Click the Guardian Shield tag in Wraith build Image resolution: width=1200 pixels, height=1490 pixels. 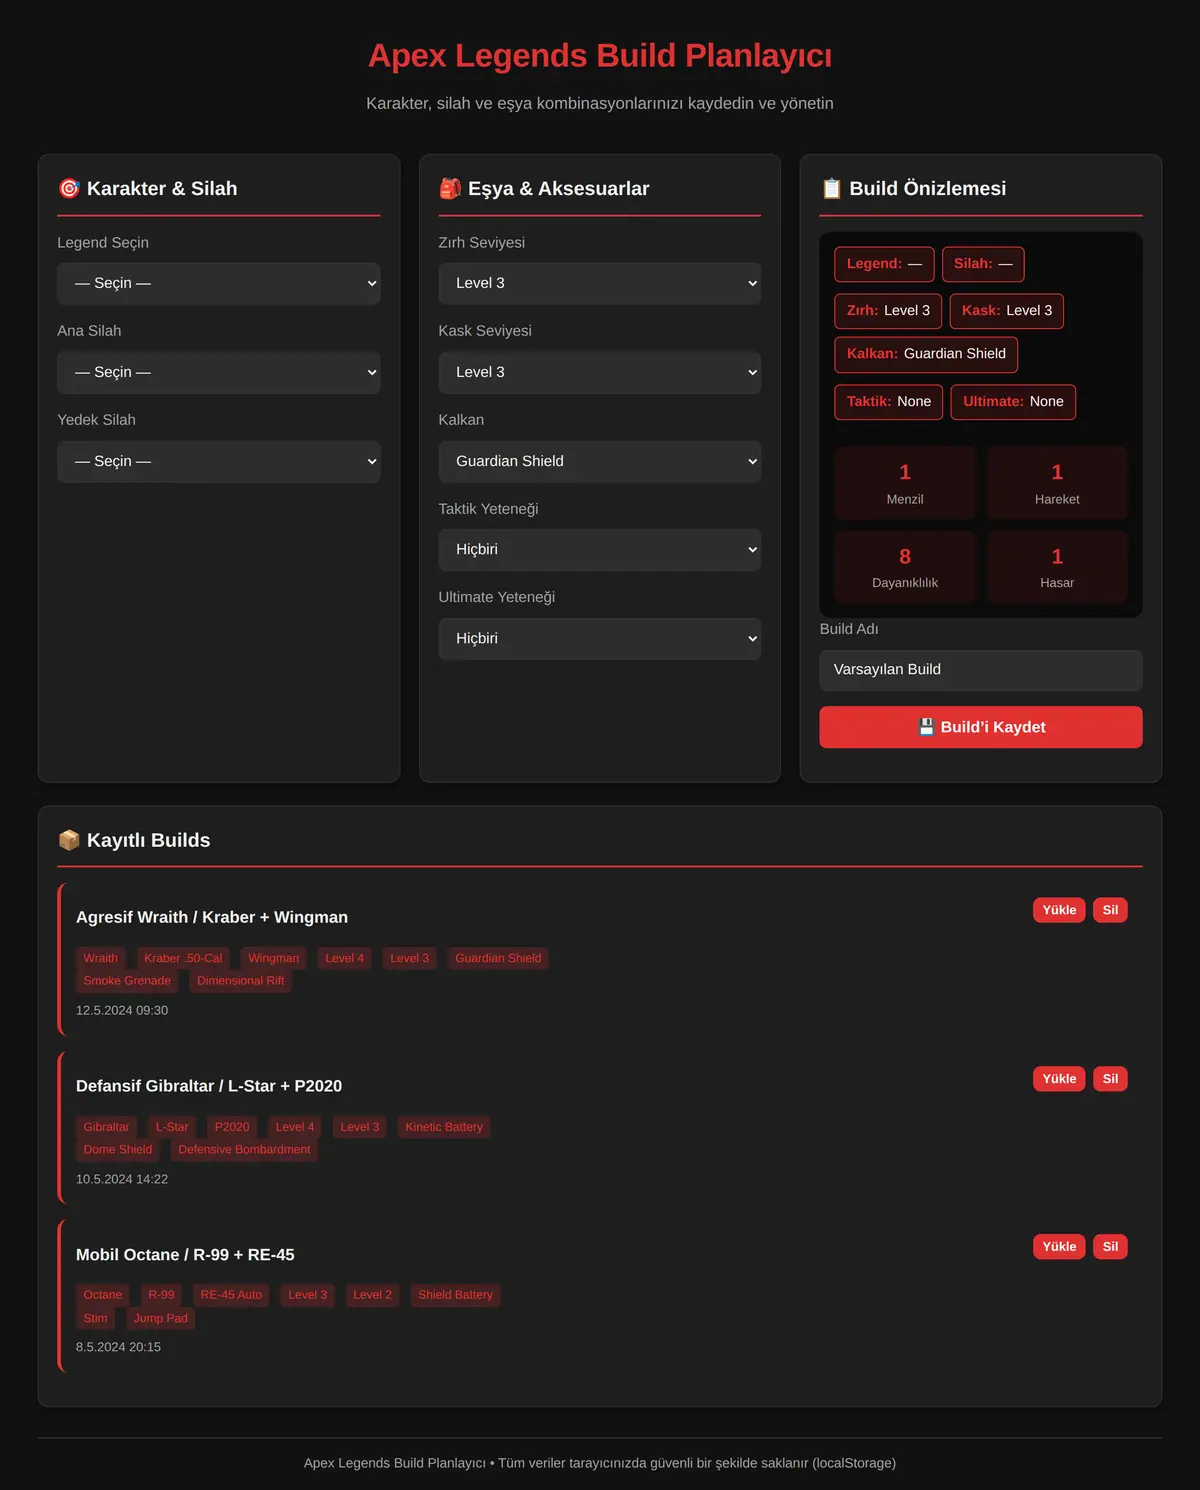(498, 958)
